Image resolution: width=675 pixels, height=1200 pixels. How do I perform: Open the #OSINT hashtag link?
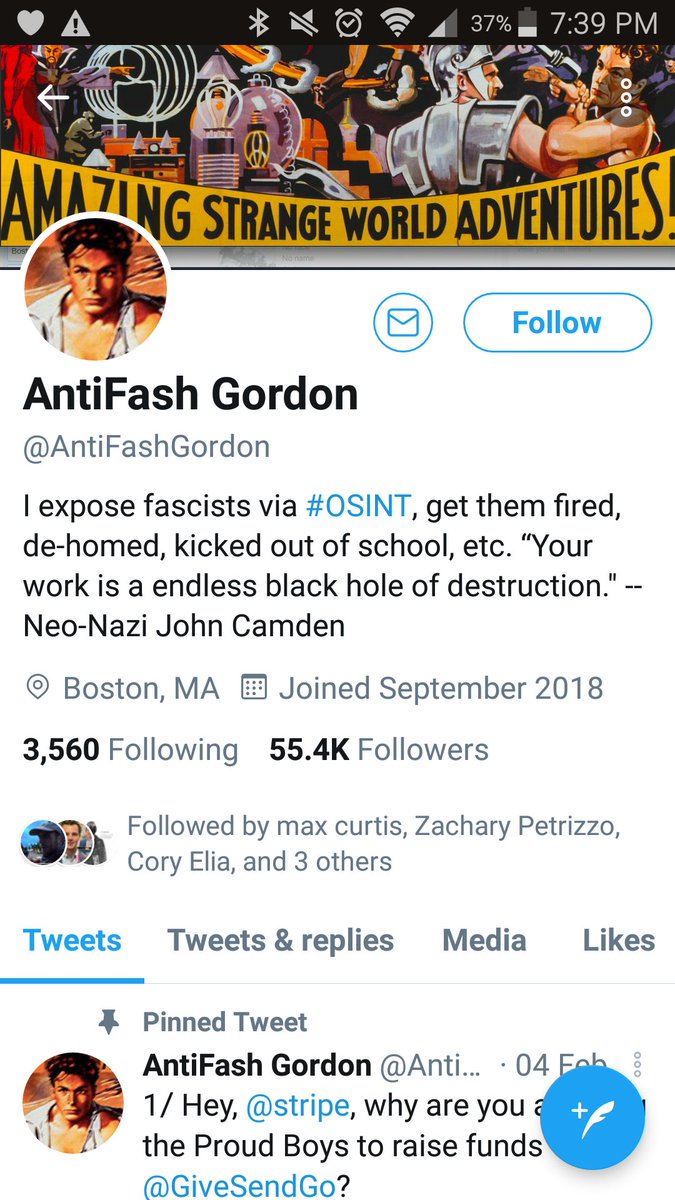click(x=358, y=505)
